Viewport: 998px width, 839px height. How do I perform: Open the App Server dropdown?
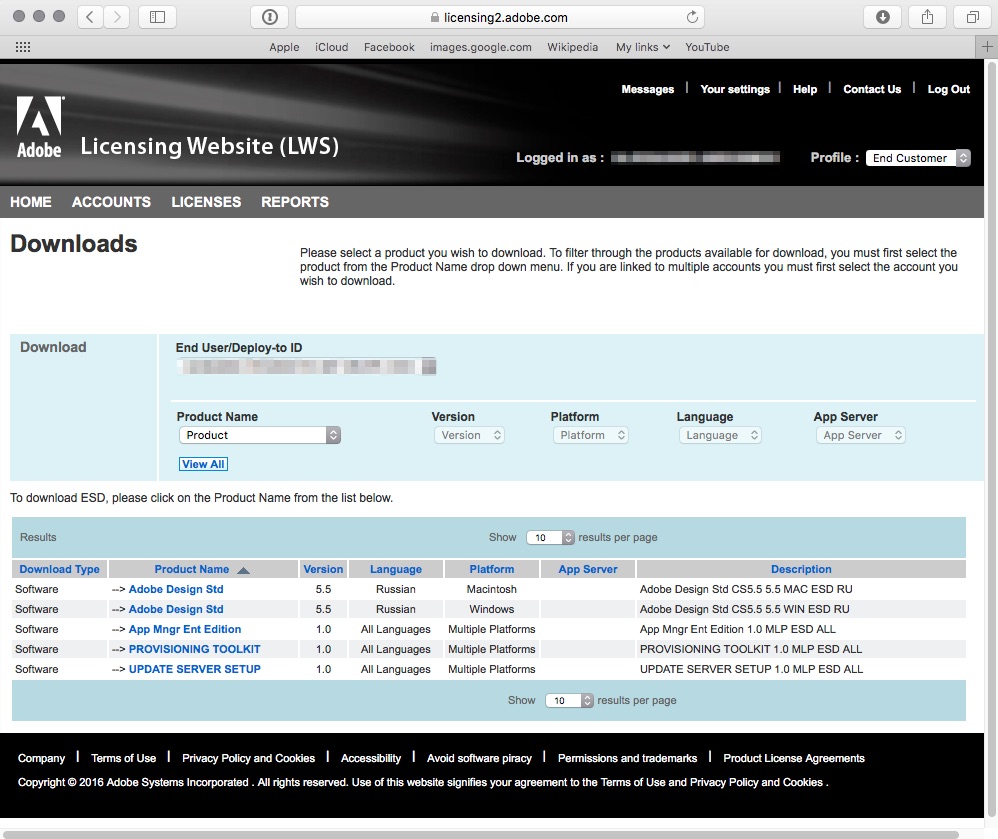coord(861,435)
